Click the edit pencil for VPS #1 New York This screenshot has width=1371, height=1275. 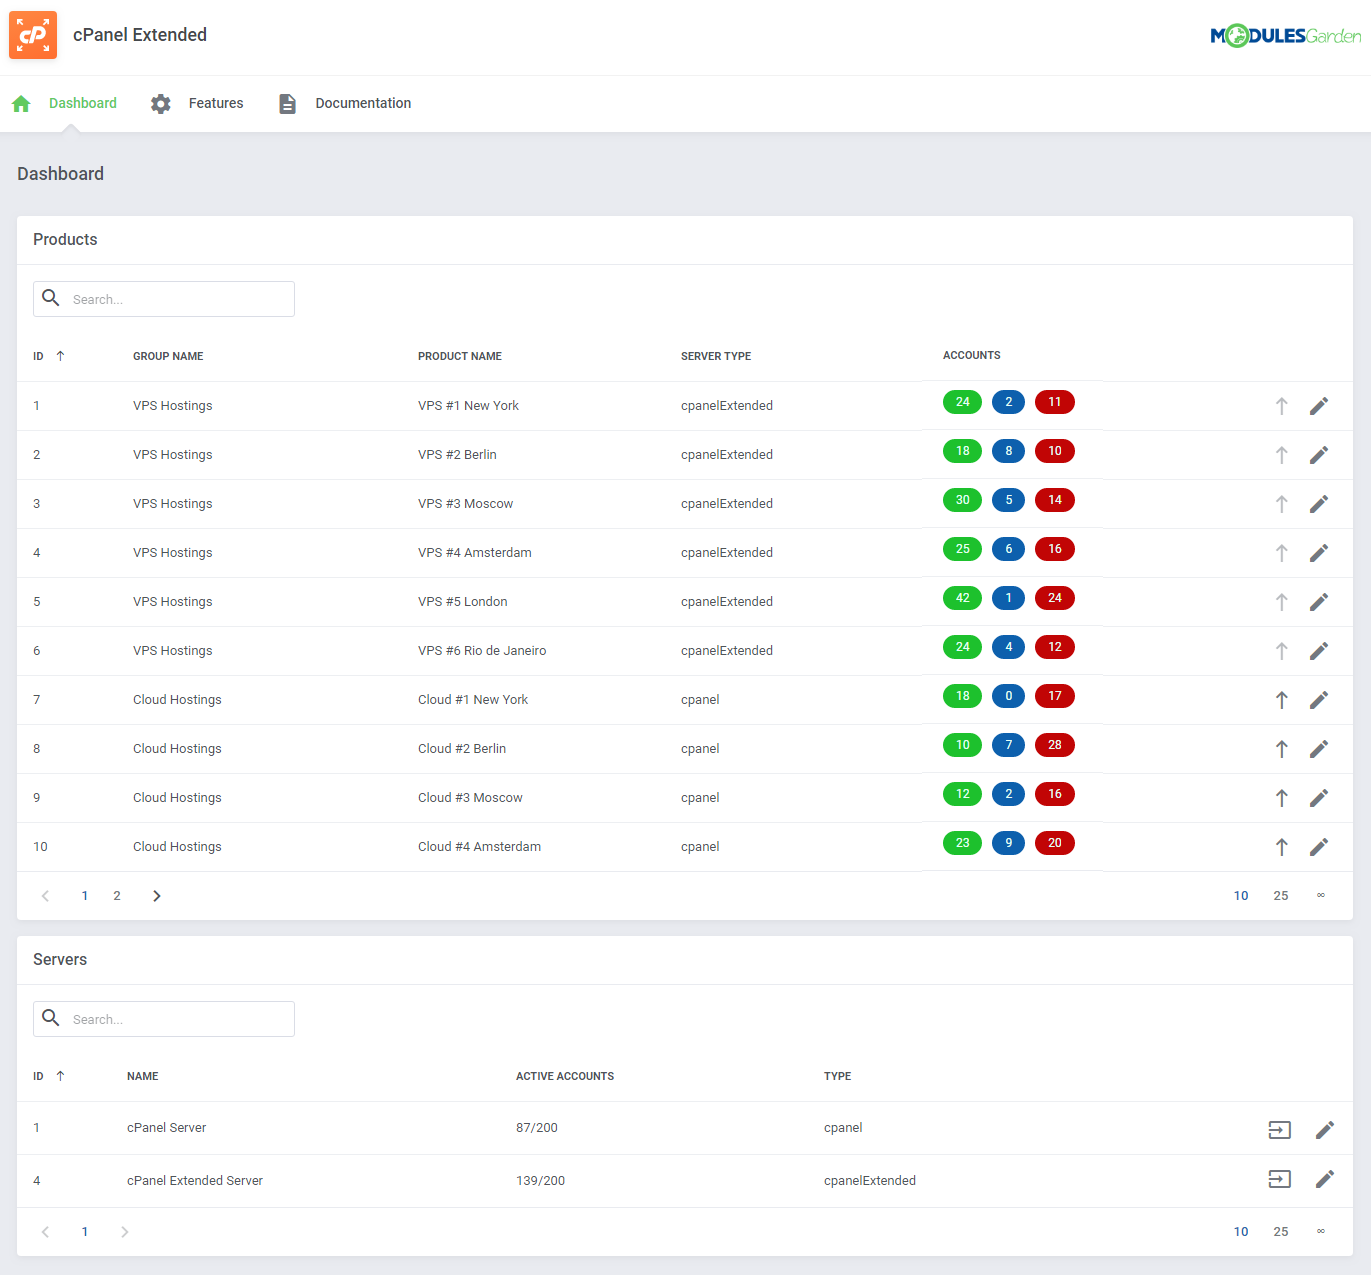[1319, 406]
